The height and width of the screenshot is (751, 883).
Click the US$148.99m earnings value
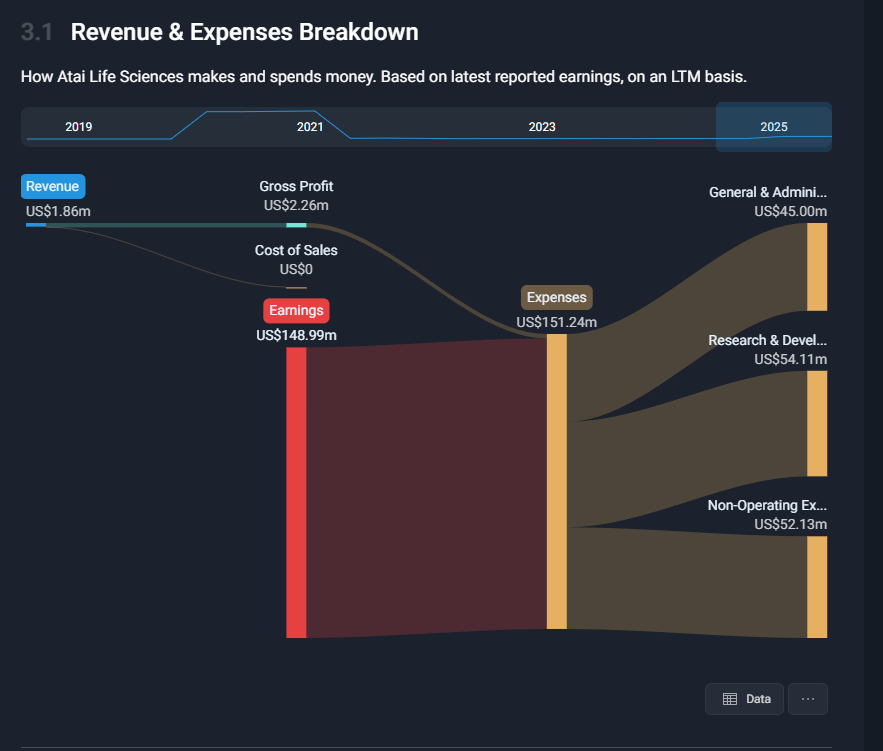tap(296, 336)
